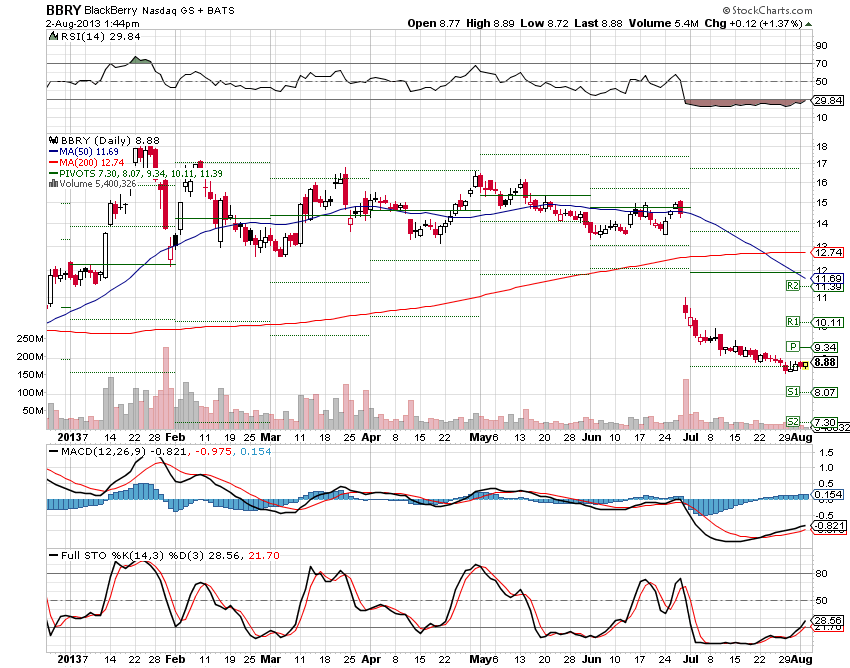Click the R1 pivot marker

pyautogui.click(x=793, y=322)
